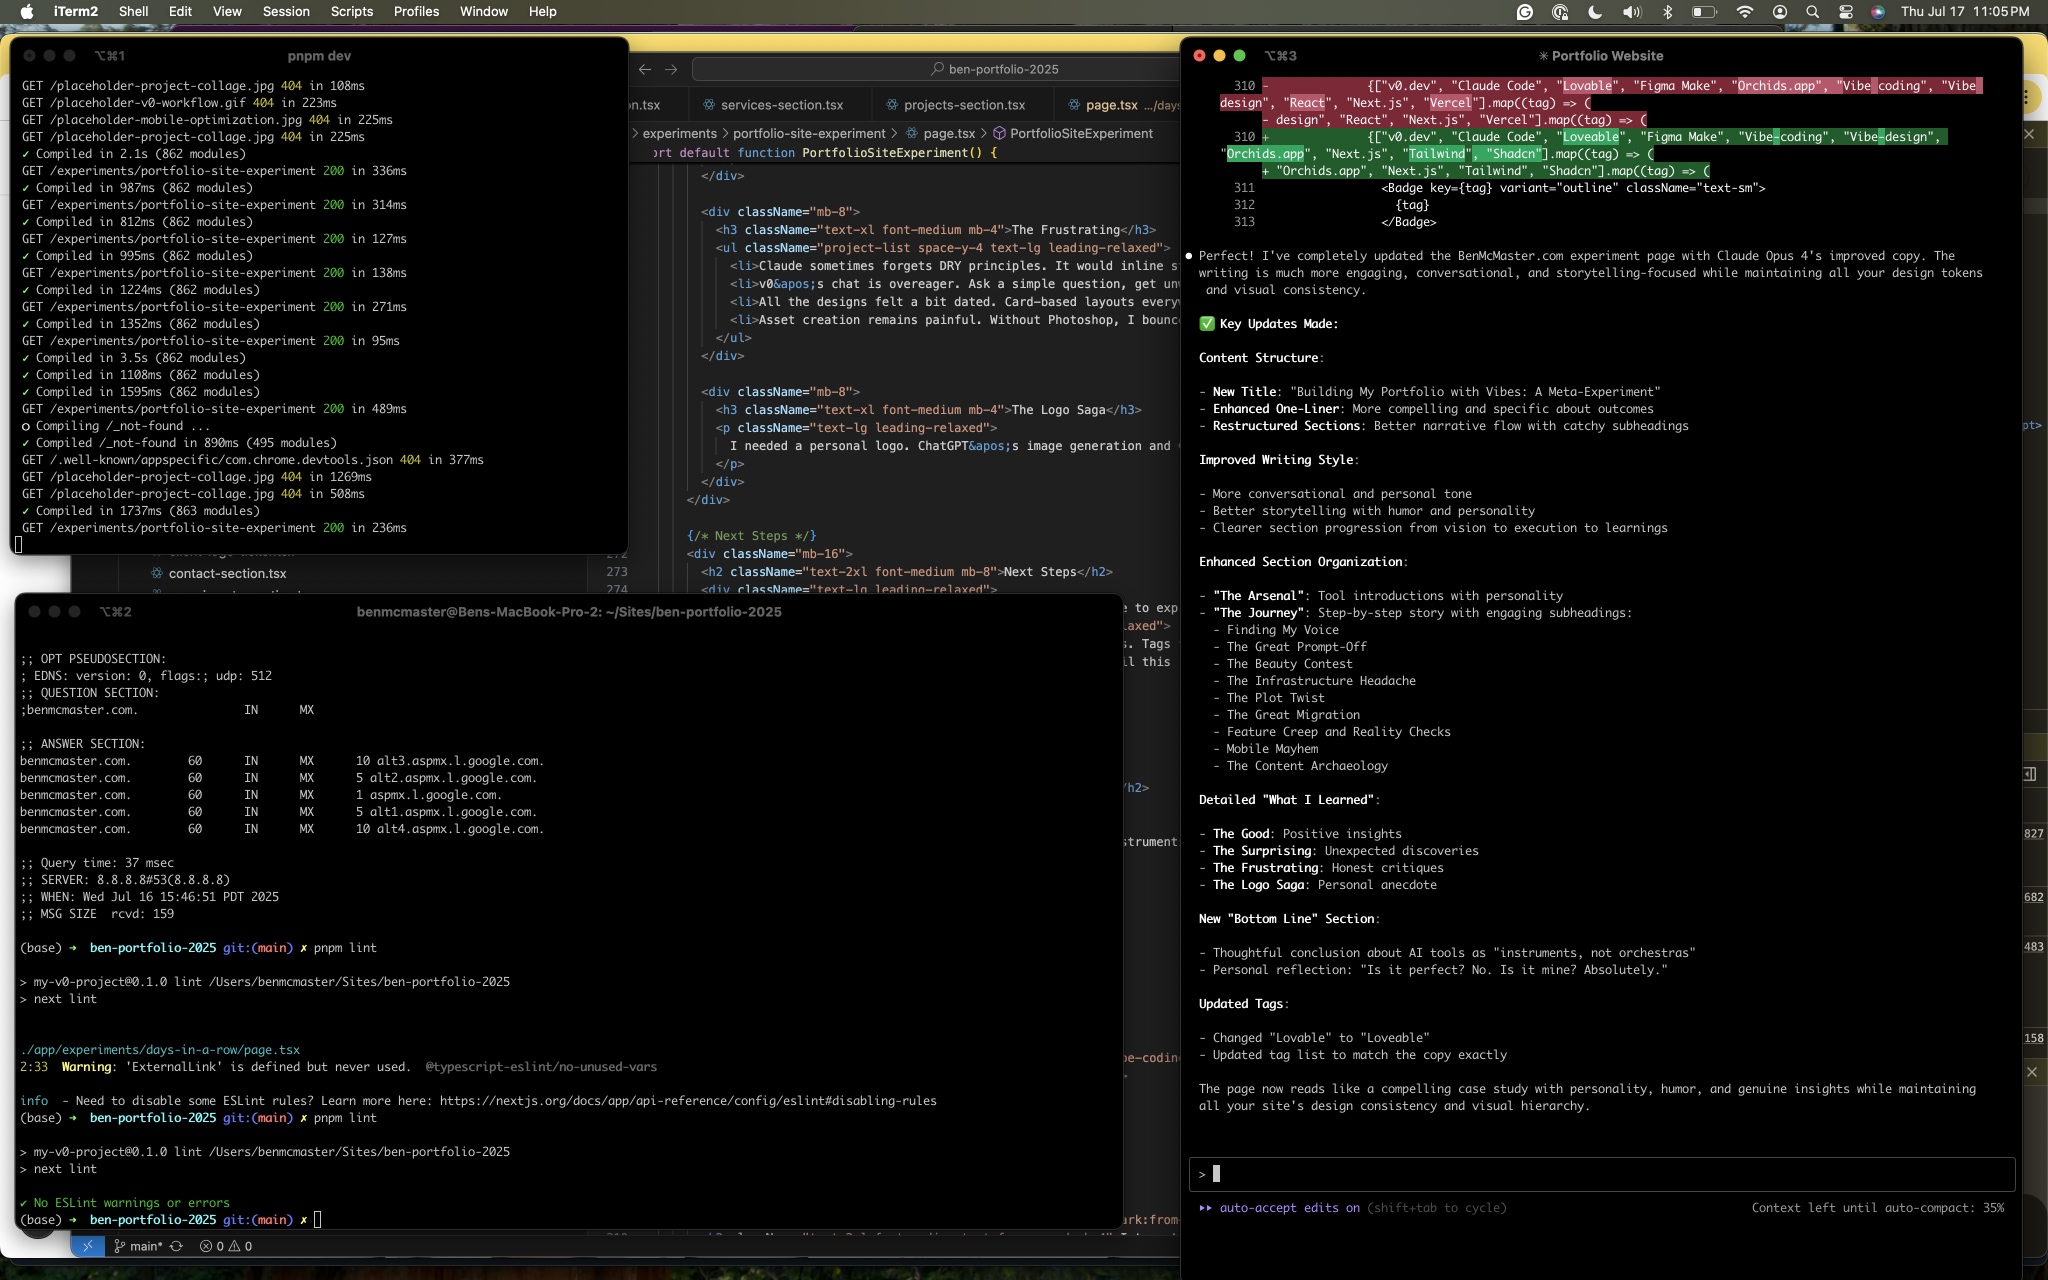Open Spotlight search icon
This screenshot has height=1280, width=2048.
click(x=1812, y=12)
